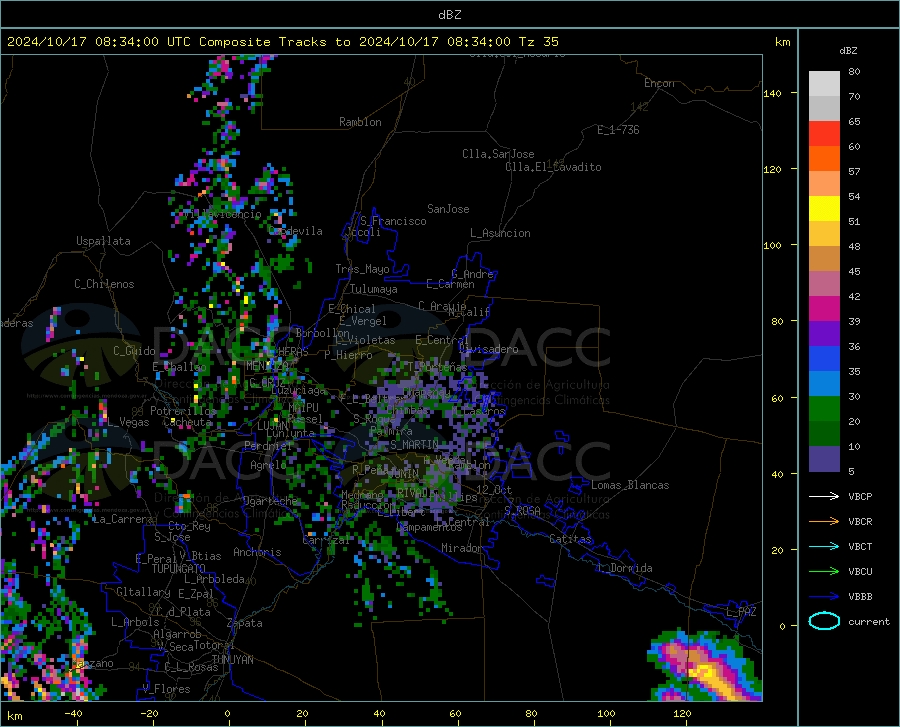Click the 'current' legend label
Image resolution: width=900 pixels, height=727 pixels.
[x=869, y=621]
